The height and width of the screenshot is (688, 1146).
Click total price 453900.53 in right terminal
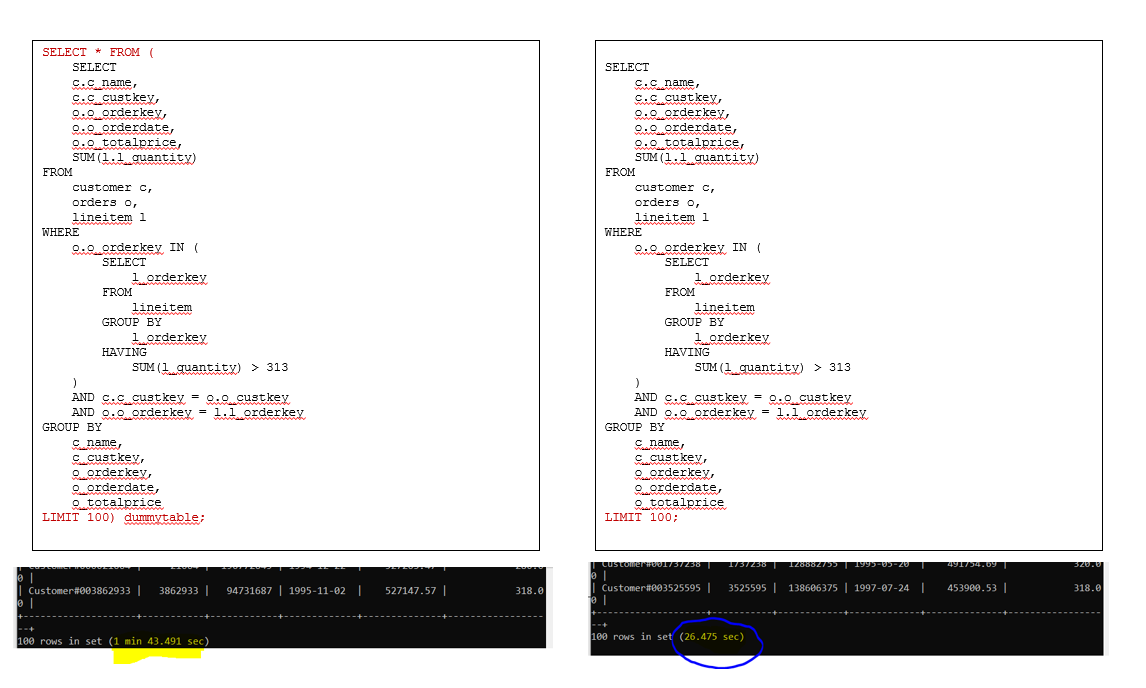pyautogui.click(x=977, y=588)
